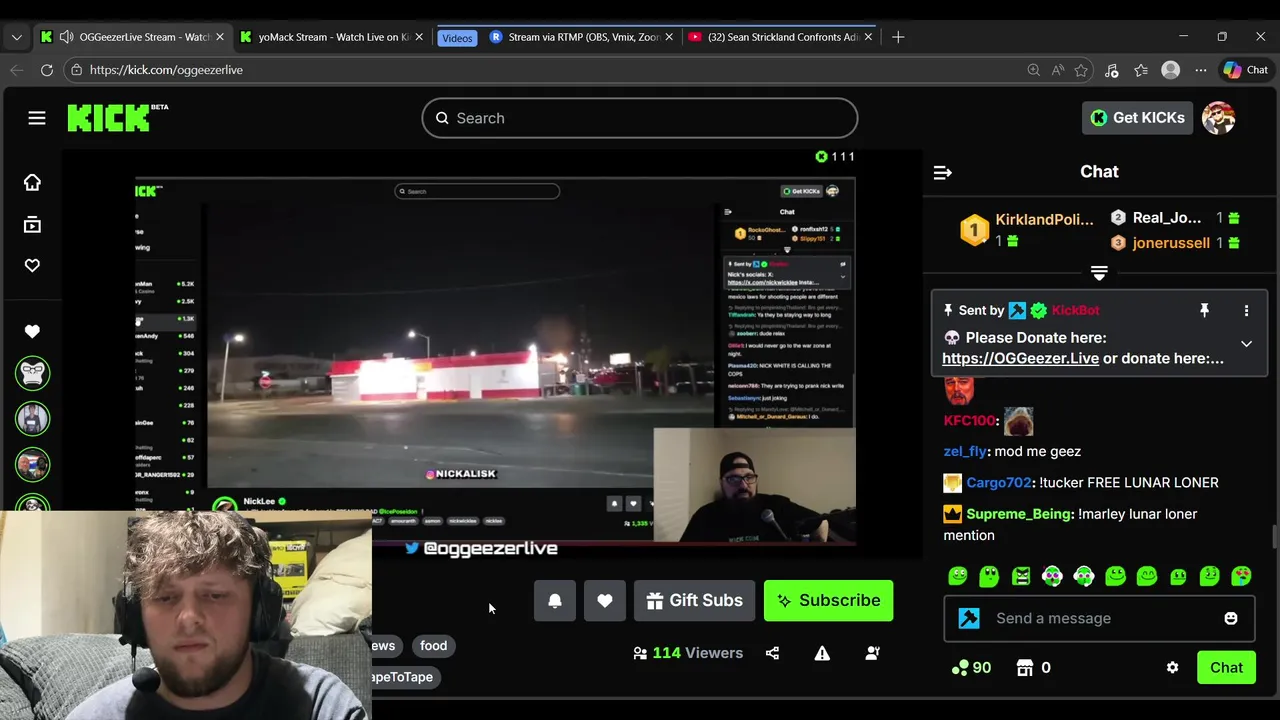1280x720 pixels.
Task: Click the zel_fly username in chat
Action: pos(965,452)
